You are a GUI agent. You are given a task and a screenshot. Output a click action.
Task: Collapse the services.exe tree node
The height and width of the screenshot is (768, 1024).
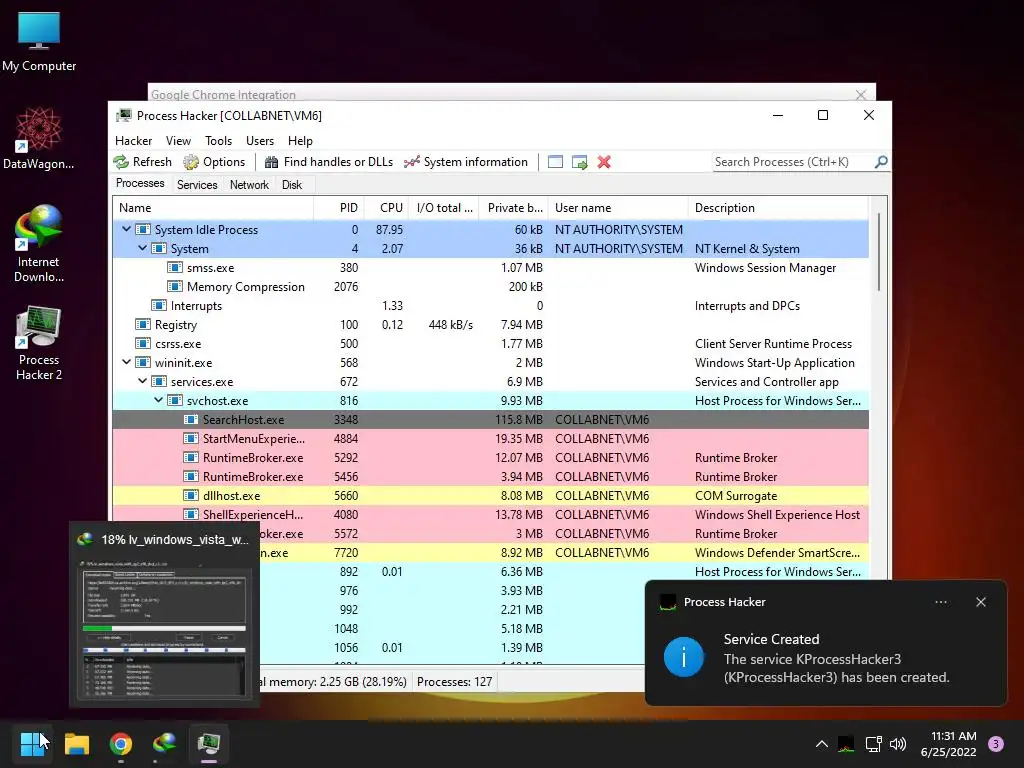pyautogui.click(x=142, y=381)
